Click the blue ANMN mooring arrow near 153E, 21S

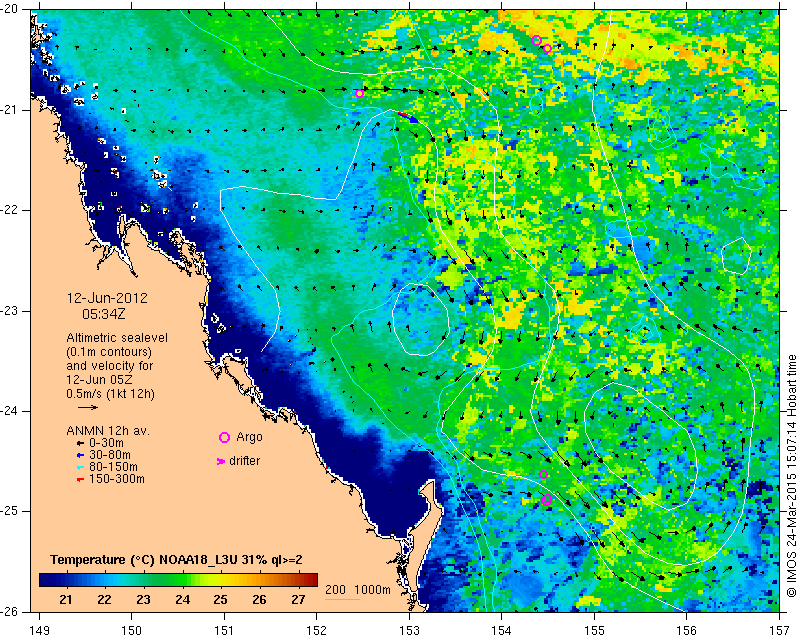pyautogui.click(x=410, y=117)
